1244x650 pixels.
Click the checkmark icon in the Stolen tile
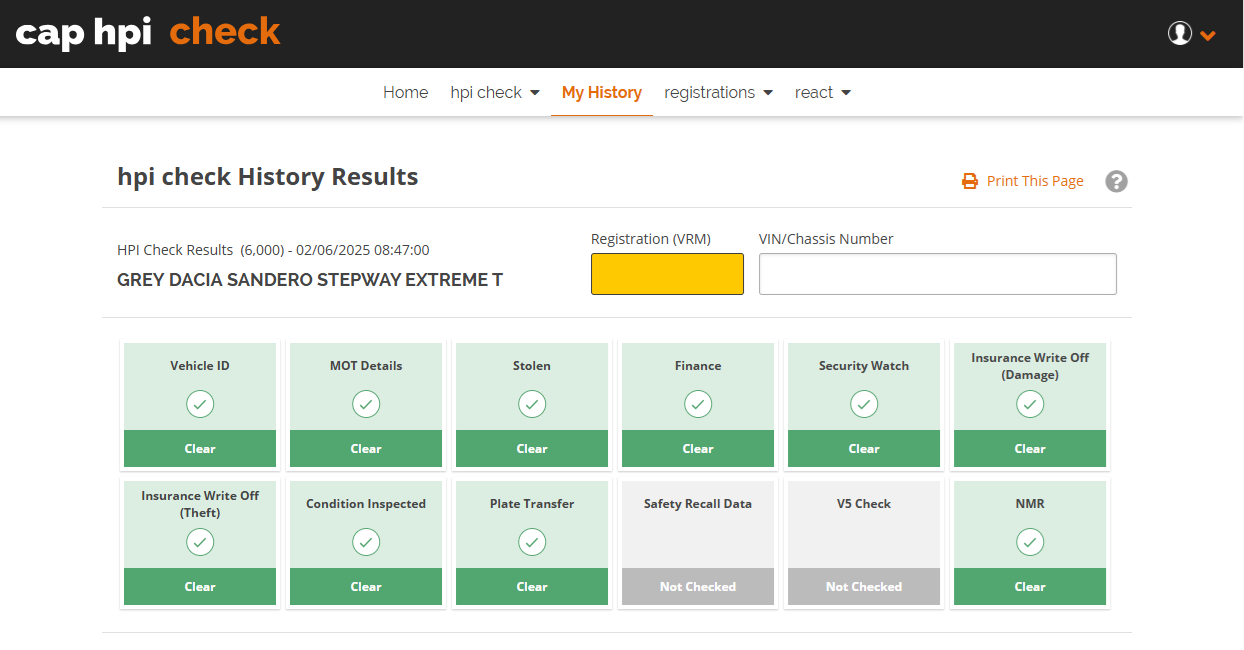[x=531, y=404]
